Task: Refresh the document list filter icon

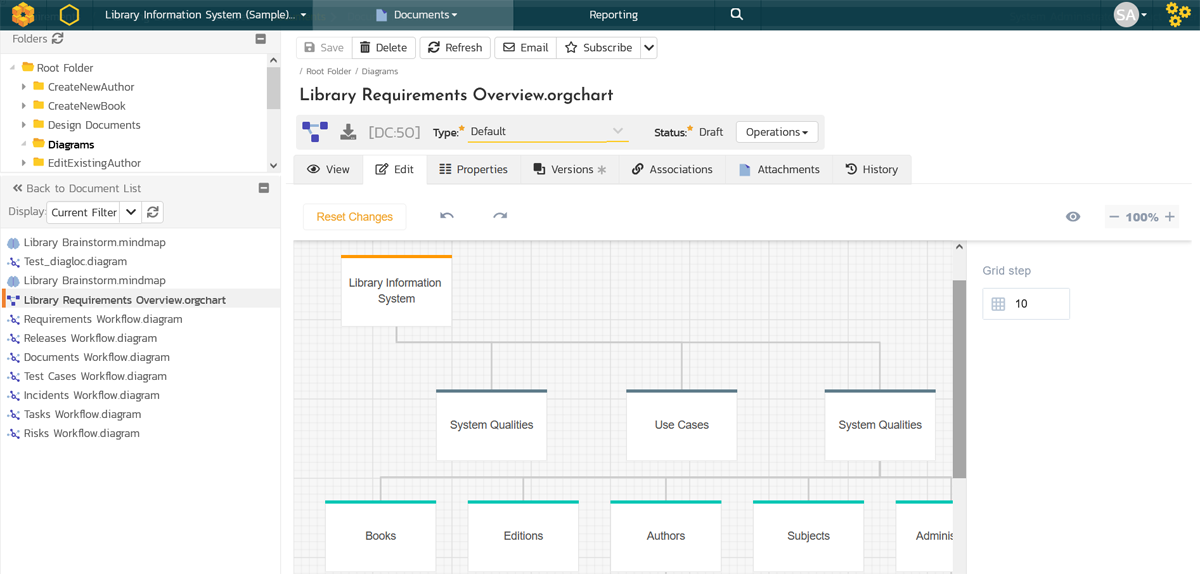Action: tap(152, 212)
